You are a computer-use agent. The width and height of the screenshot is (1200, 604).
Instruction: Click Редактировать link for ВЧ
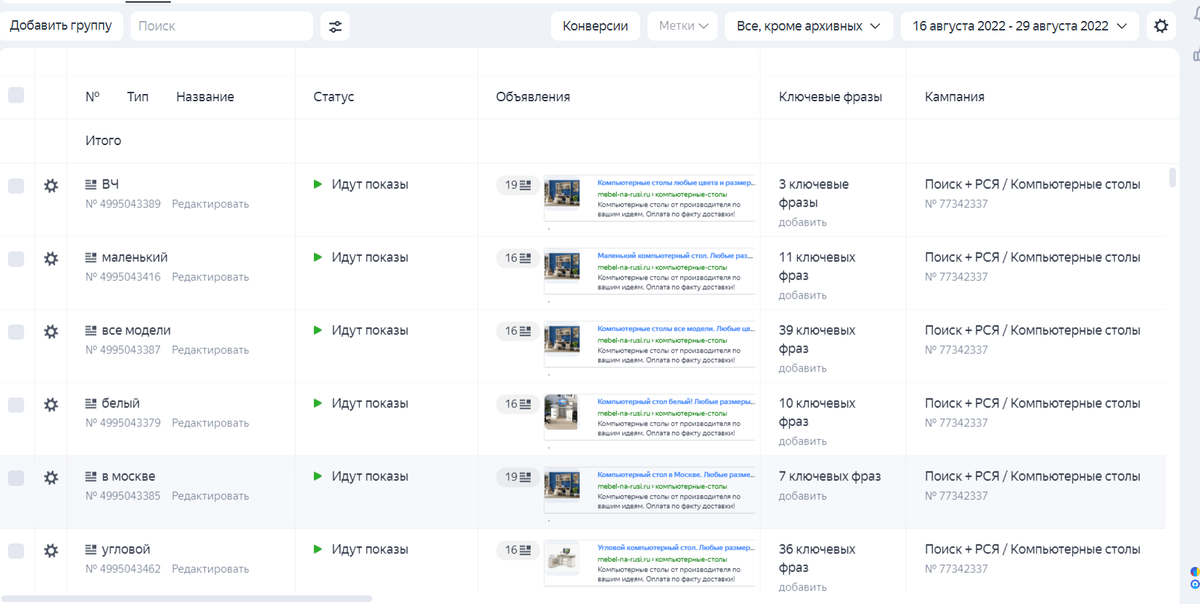[210, 204]
